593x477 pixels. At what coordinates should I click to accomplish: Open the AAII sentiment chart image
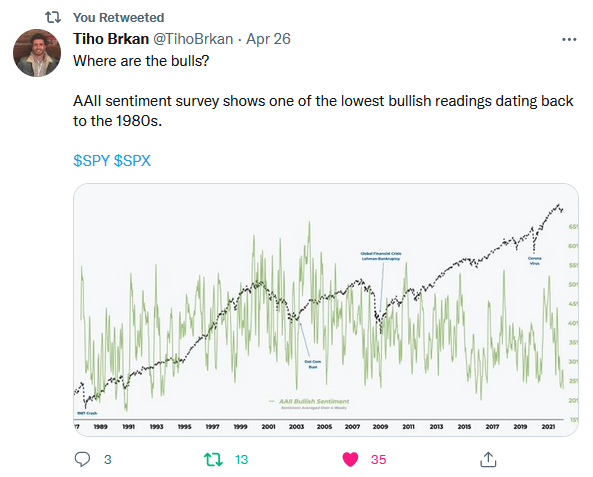coord(326,310)
